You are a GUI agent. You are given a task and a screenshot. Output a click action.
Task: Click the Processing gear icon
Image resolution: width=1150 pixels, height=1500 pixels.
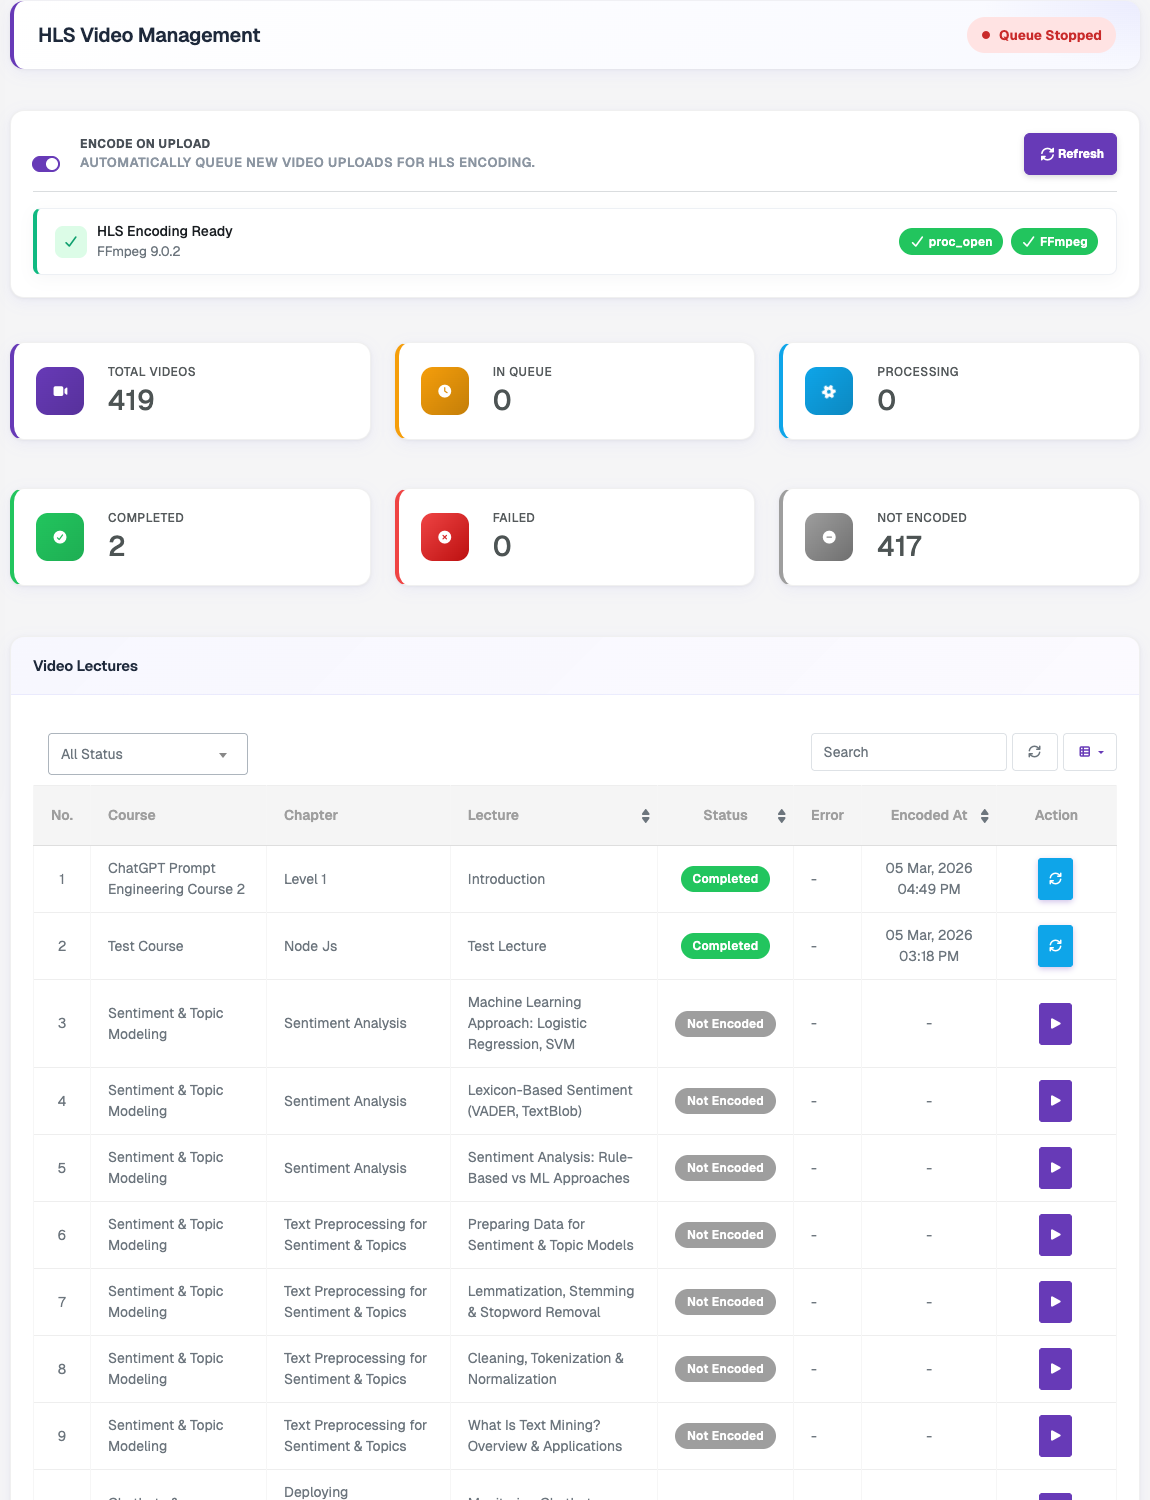point(829,391)
